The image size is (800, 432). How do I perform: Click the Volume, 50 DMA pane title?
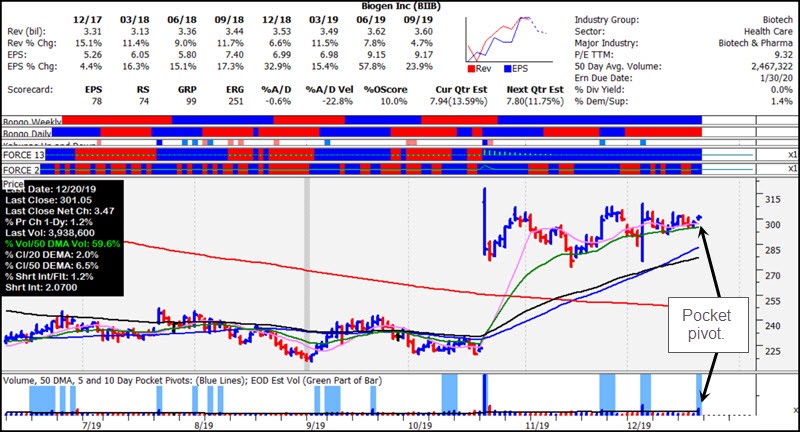tap(192, 380)
